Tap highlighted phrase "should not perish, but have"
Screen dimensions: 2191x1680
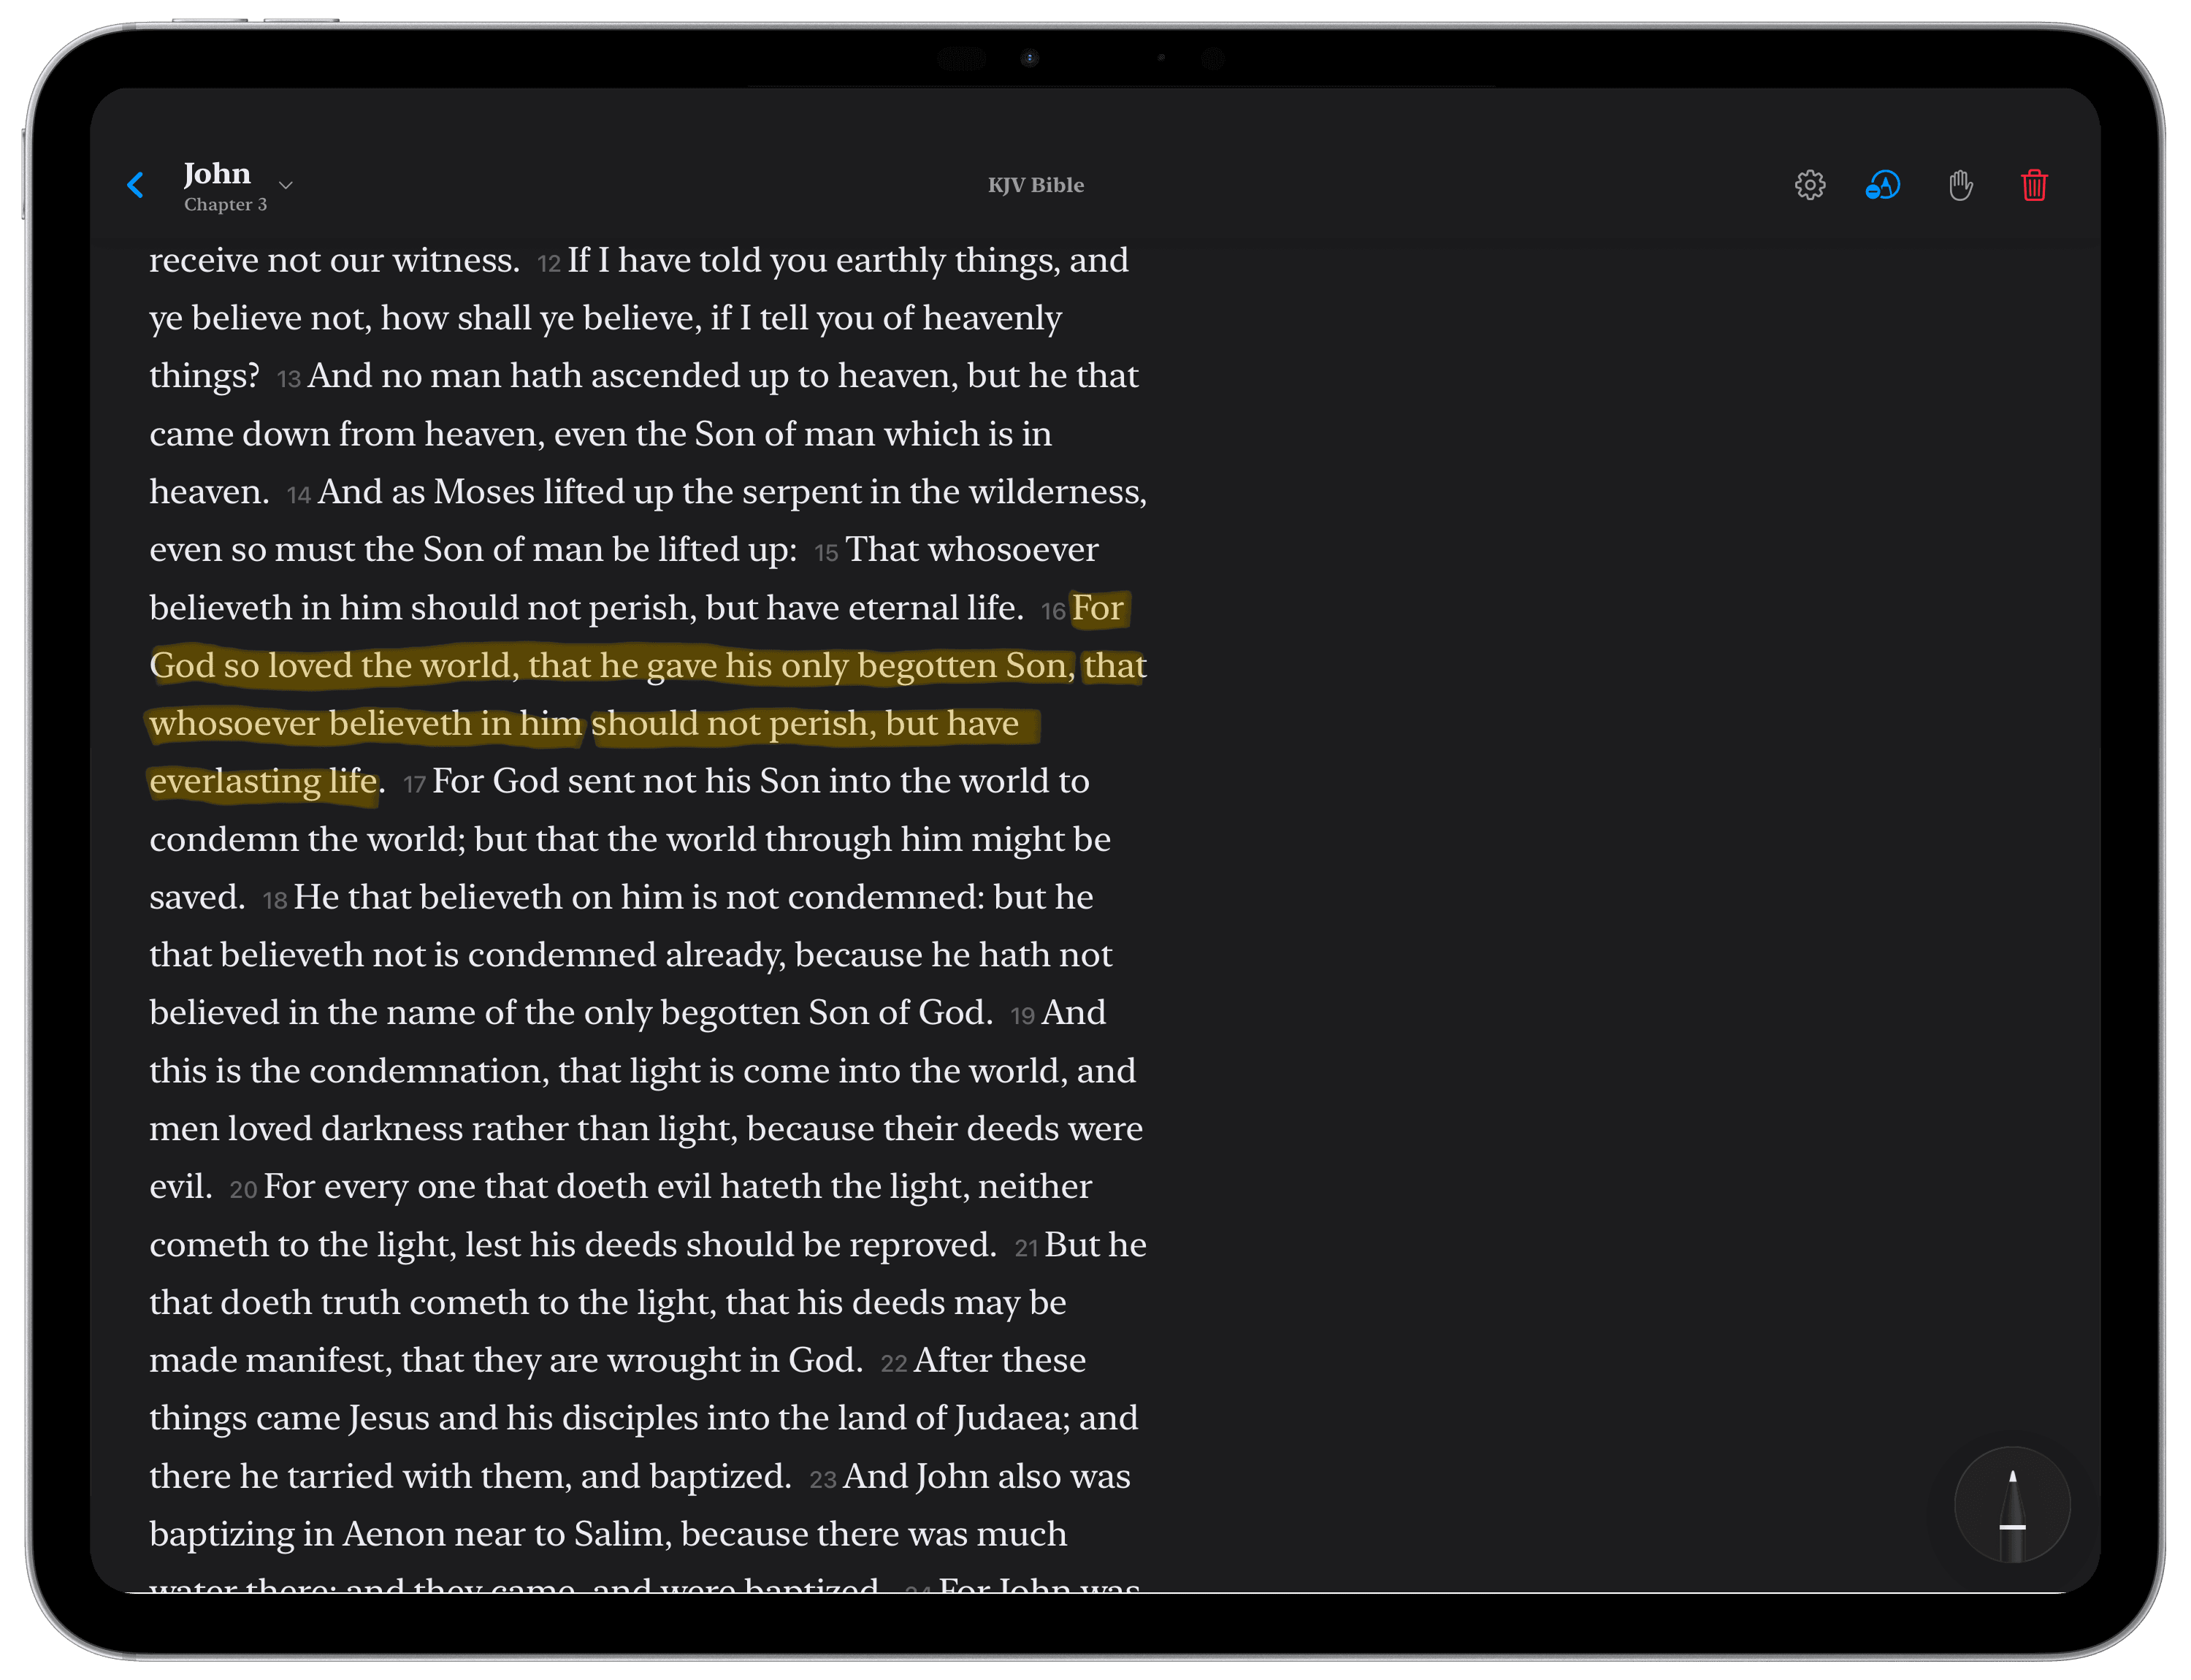pos(805,723)
